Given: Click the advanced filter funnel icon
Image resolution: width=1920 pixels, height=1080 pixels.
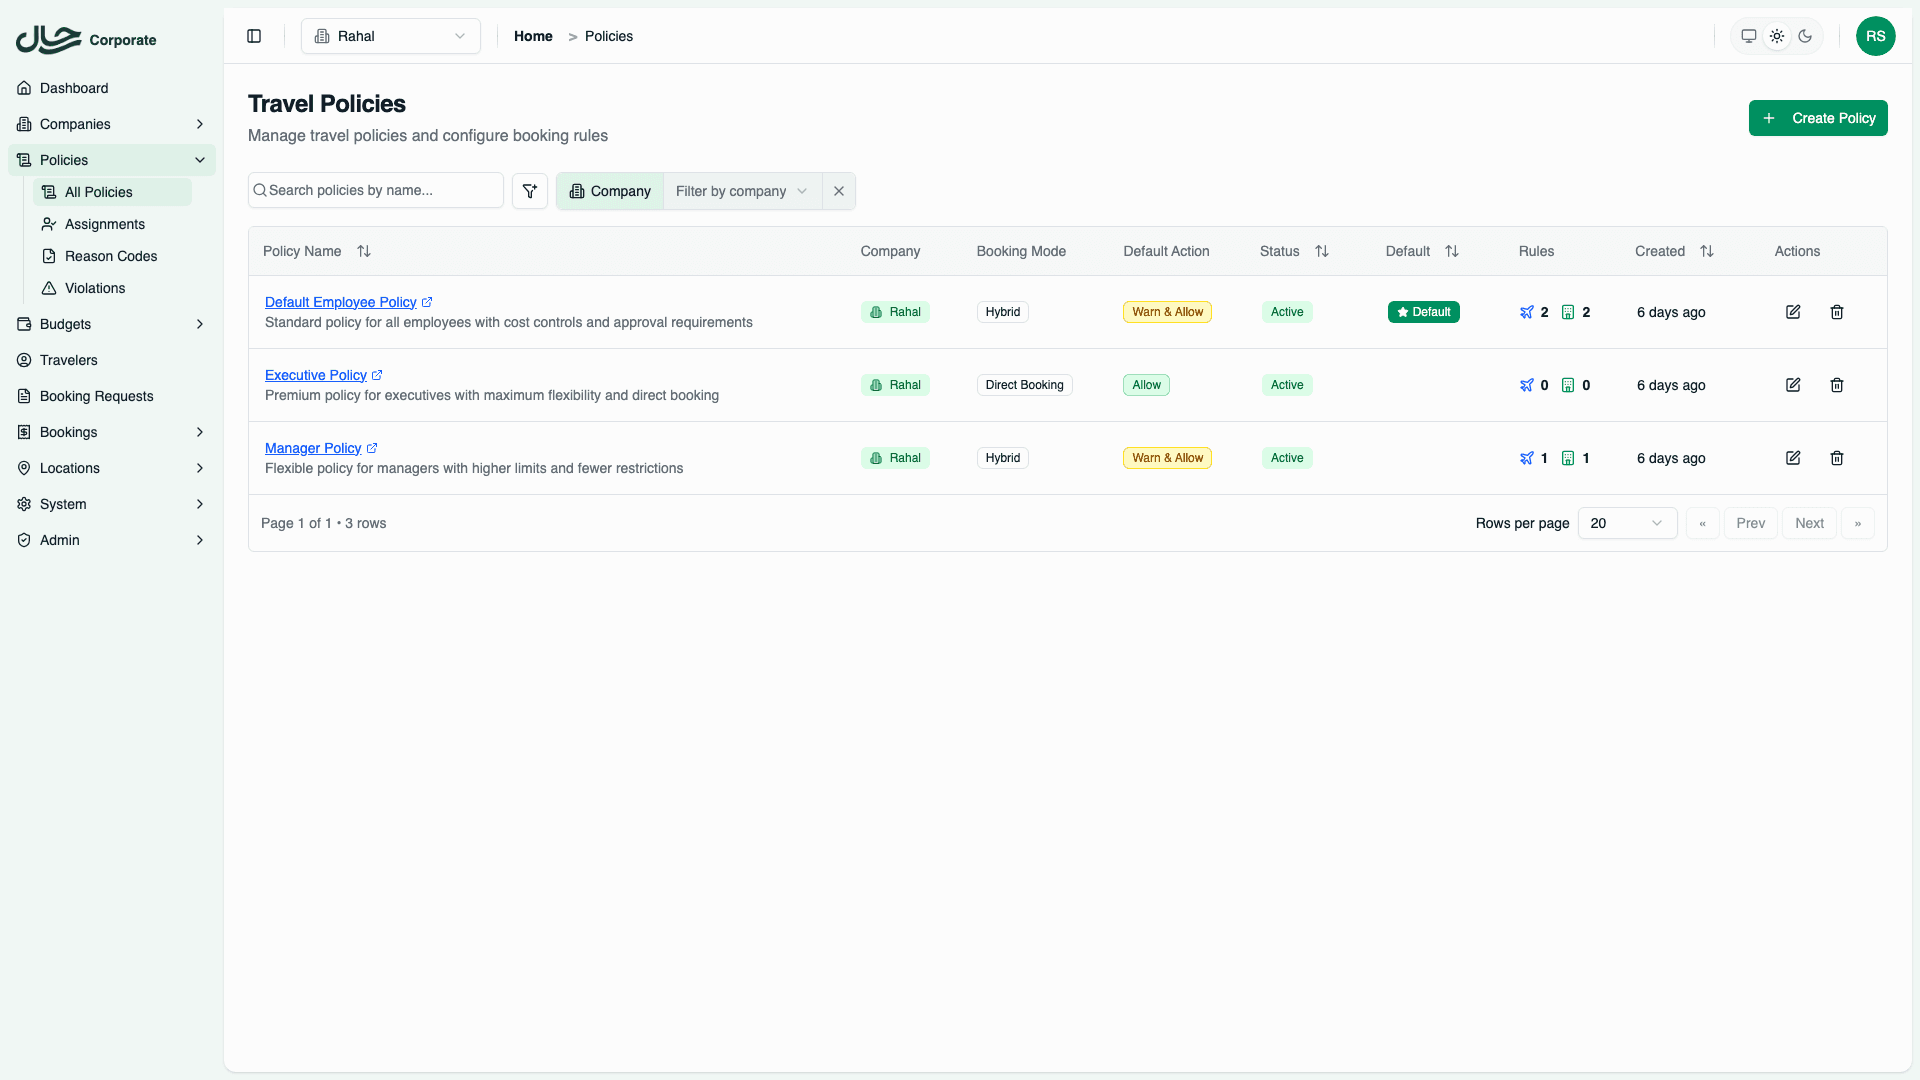Looking at the screenshot, I should click(x=530, y=191).
